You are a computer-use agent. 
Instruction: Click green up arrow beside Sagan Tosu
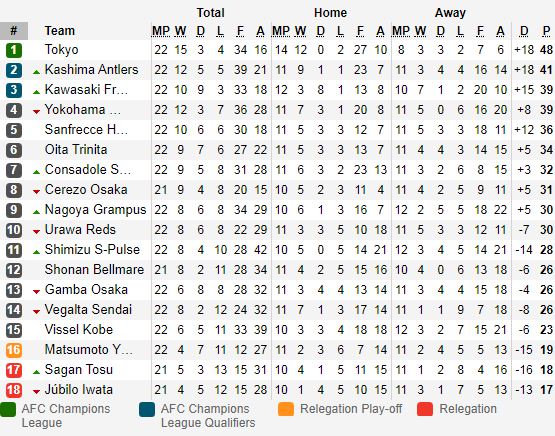click(36, 372)
